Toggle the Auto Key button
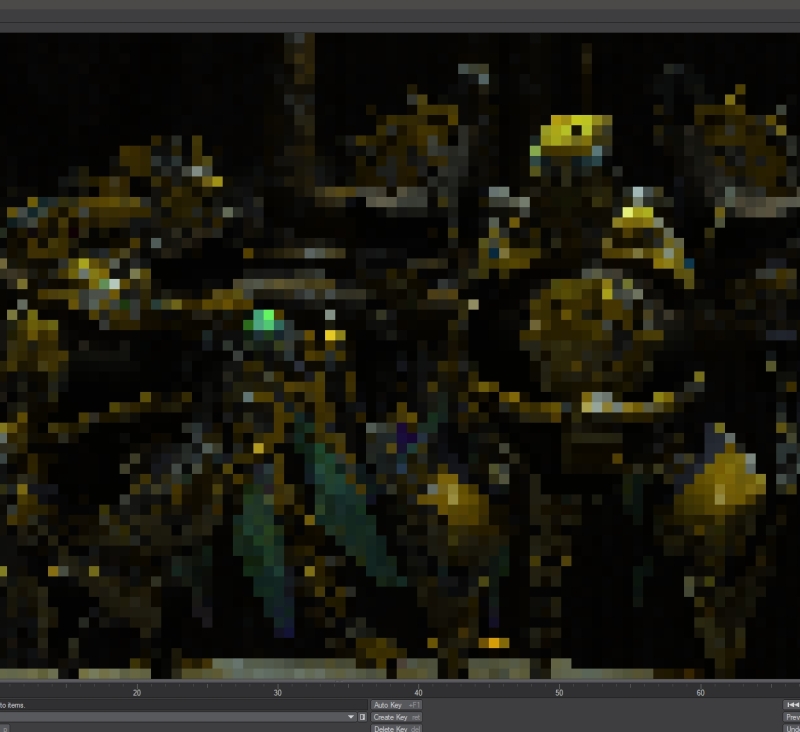The image size is (800, 732). (x=397, y=705)
